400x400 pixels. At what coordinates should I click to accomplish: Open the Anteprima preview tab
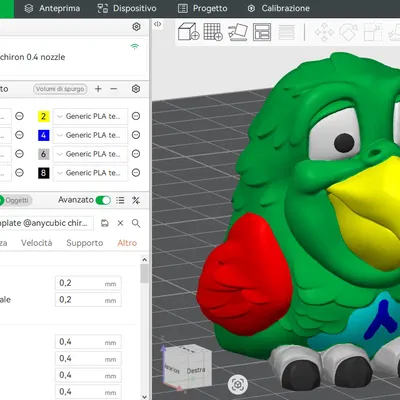point(52,8)
